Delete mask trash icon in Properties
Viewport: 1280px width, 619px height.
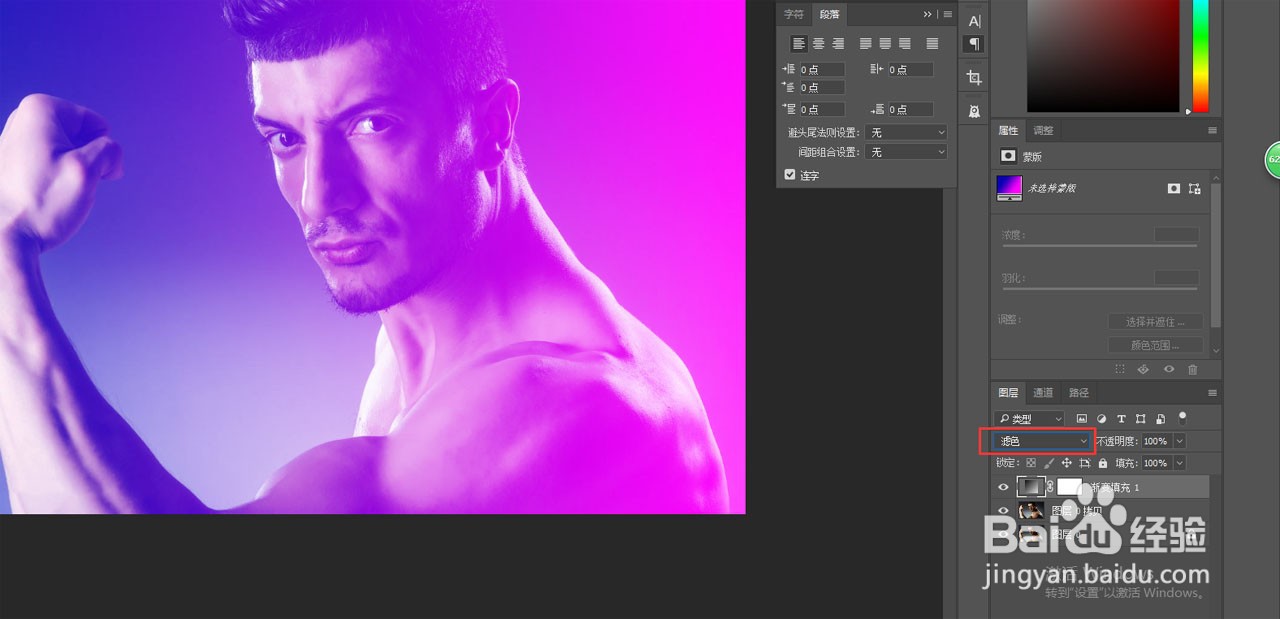point(1192,369)
